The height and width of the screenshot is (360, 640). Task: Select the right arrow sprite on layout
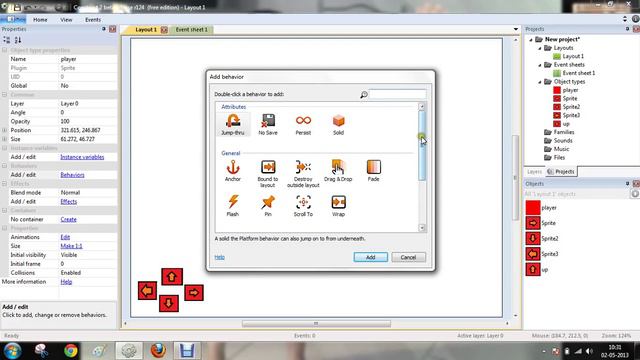(194, 293)
